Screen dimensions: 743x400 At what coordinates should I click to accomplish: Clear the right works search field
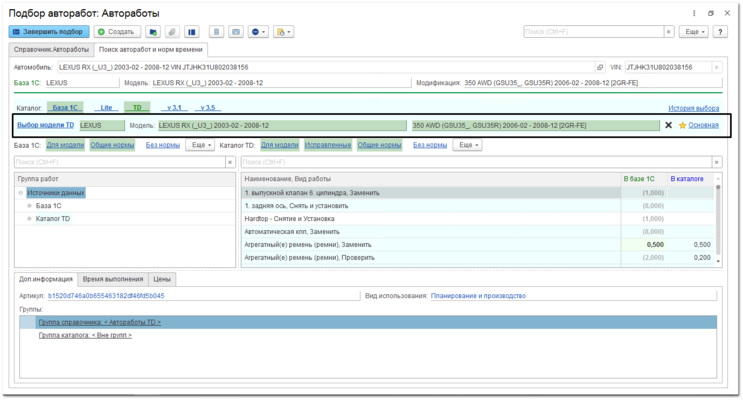(716, 162)
